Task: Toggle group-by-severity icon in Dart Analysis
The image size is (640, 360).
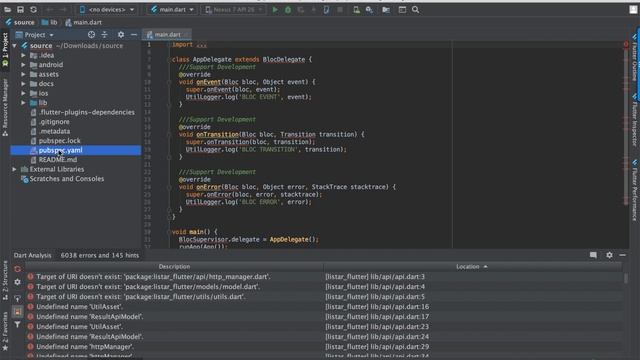Action: pyautogui.click(x=17, y=311)
